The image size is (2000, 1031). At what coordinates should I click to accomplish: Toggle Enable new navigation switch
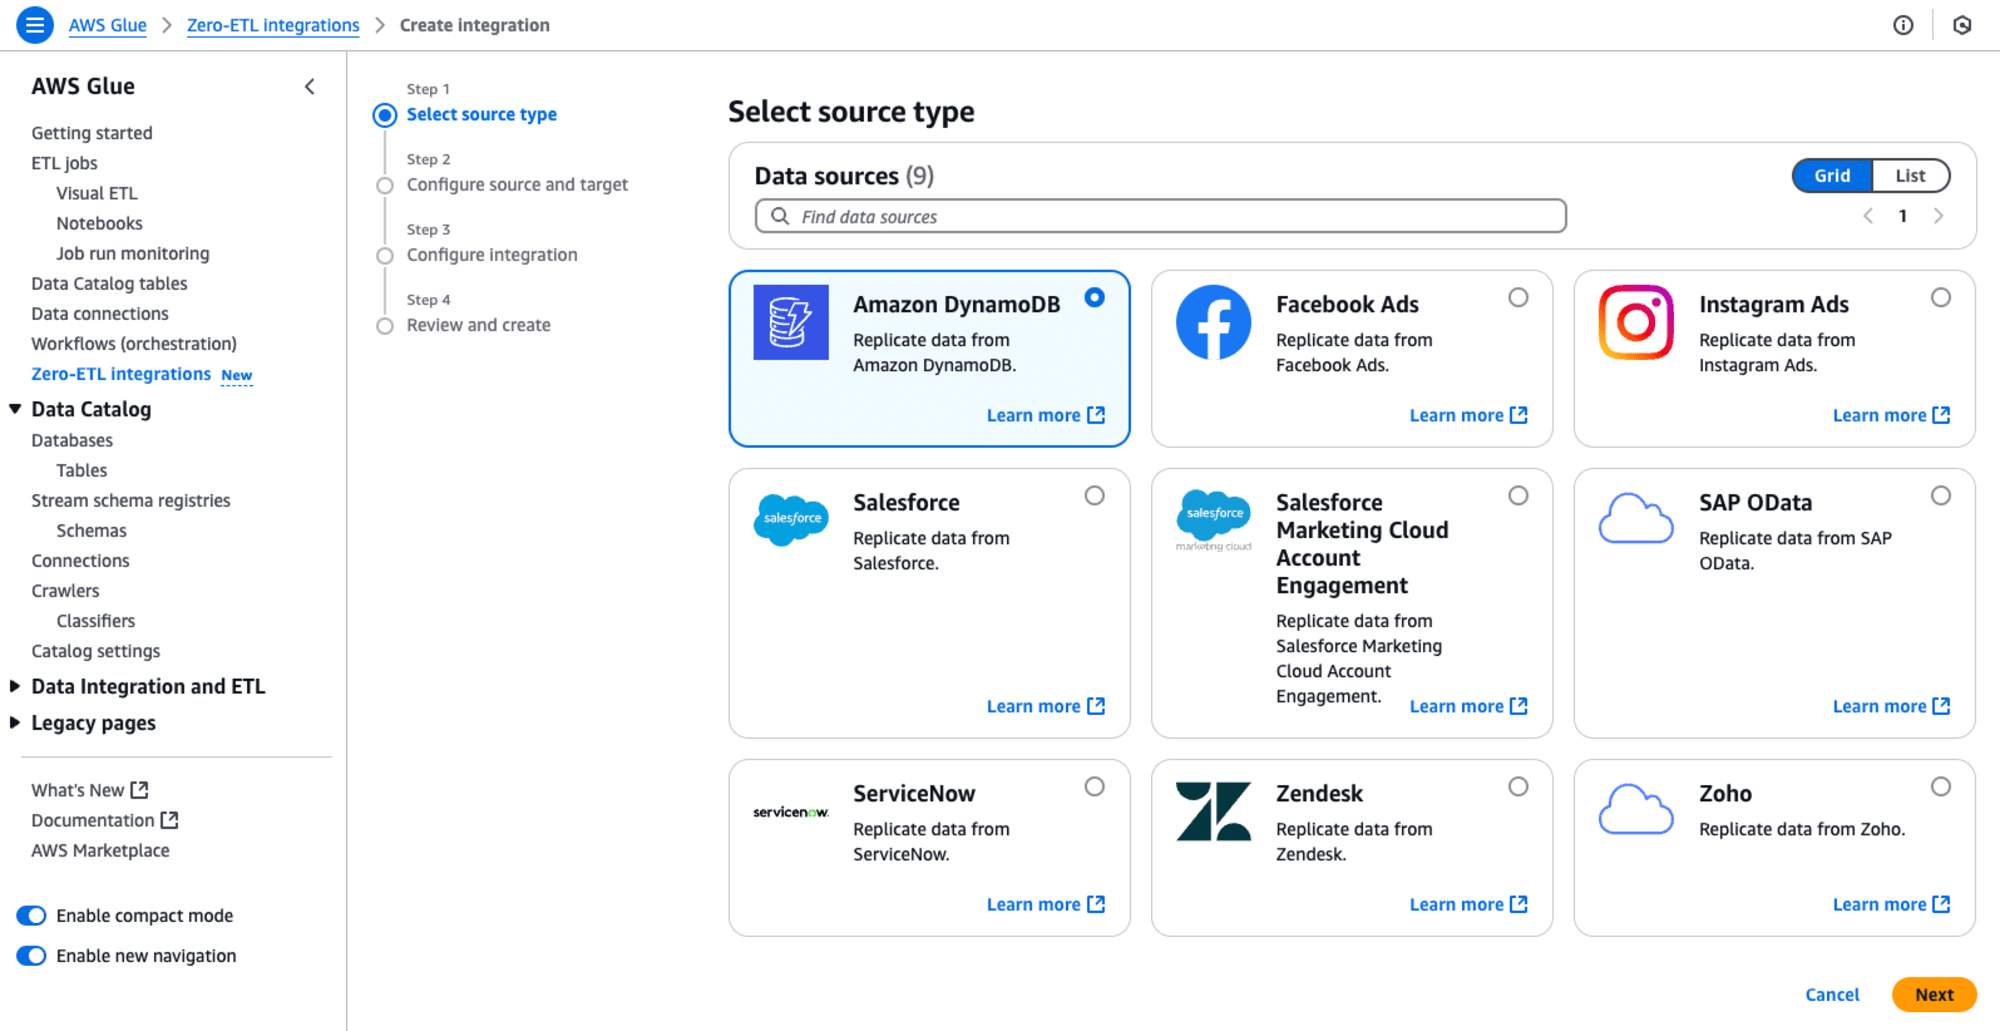pos(32,956)
